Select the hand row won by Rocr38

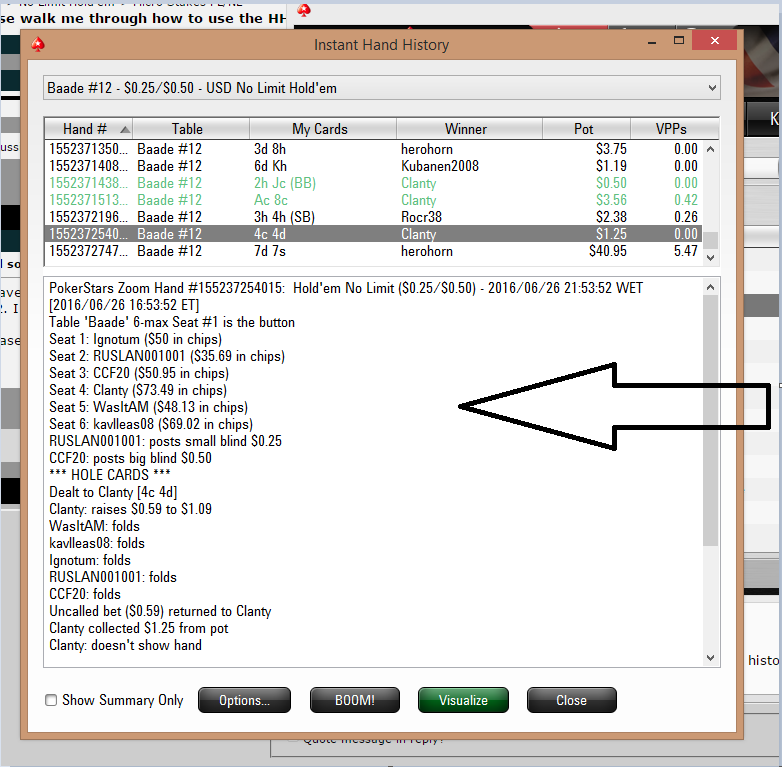pos(373,217)
